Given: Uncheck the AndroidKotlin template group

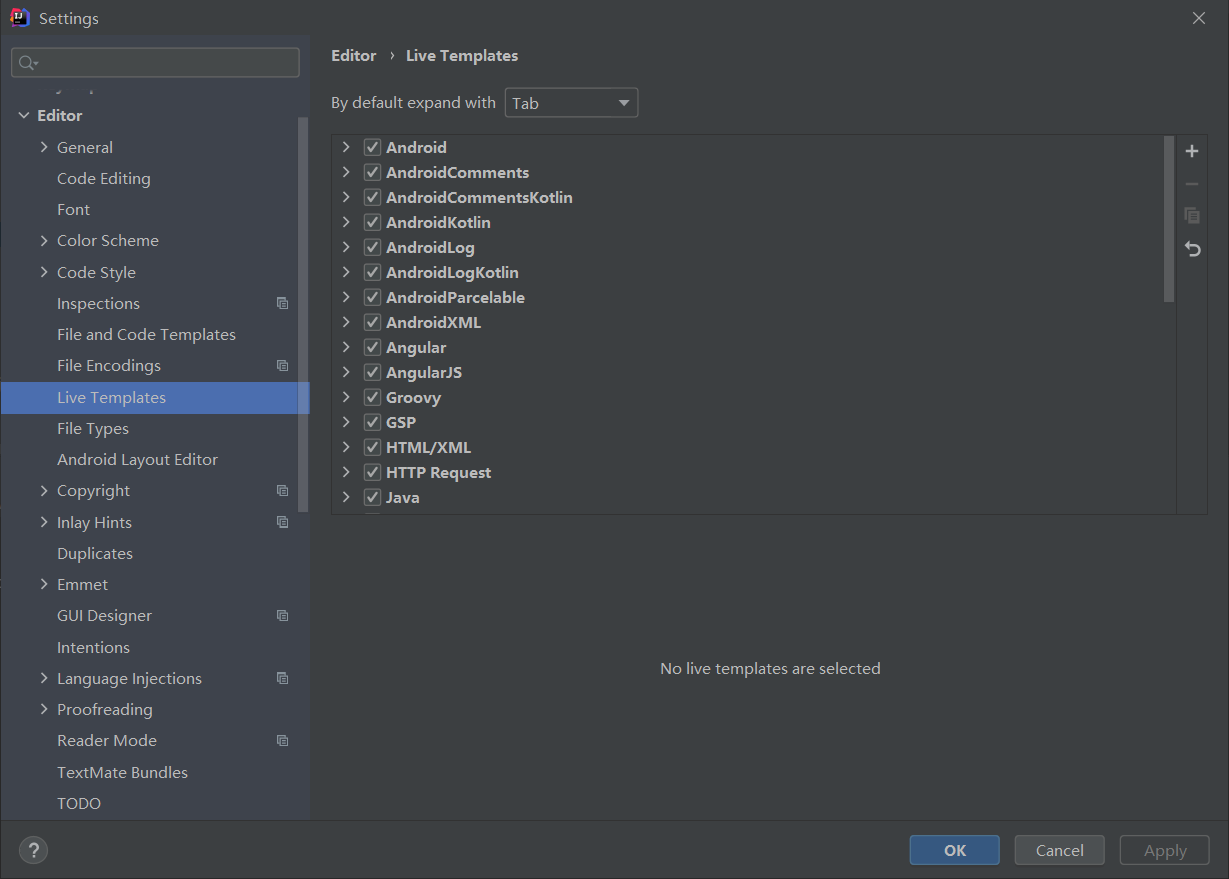Looking at the screenshot, I should 373,223.
